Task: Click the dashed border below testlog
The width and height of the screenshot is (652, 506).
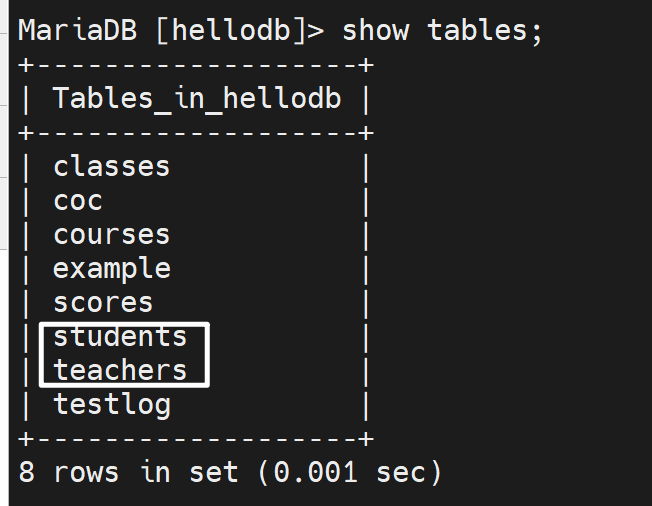Action: pyautogui.click(x=196, y=439)
